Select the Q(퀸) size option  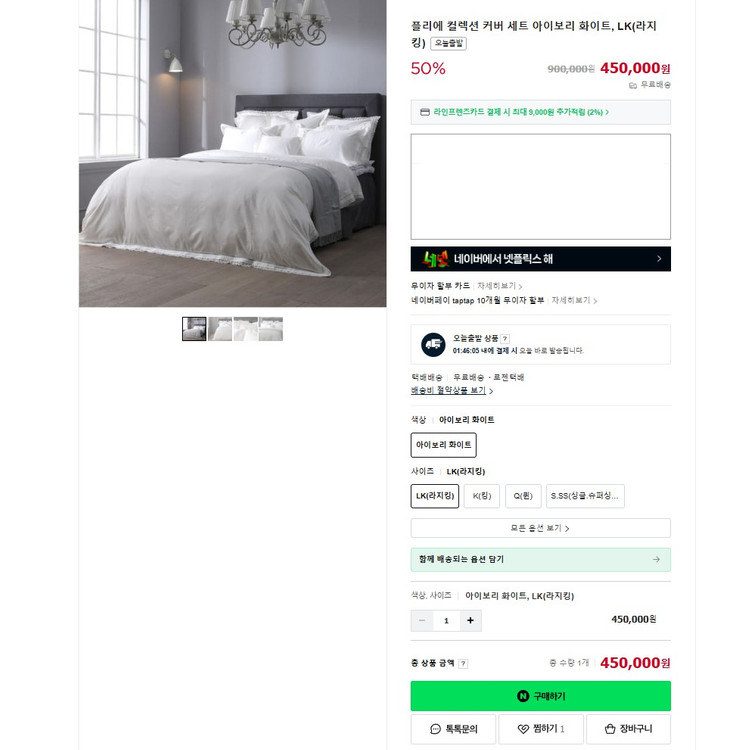pyautogui.click(x=523, y=496)
